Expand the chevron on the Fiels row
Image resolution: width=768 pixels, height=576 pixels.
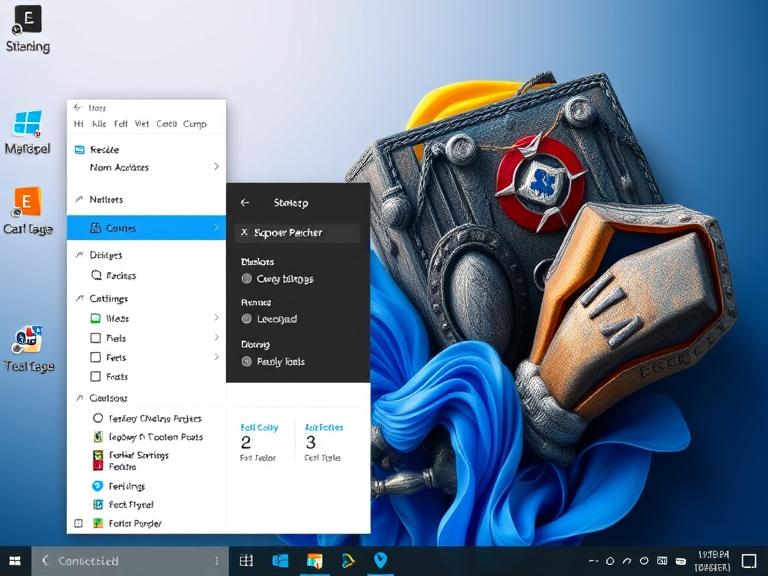[x=216, y=337]
